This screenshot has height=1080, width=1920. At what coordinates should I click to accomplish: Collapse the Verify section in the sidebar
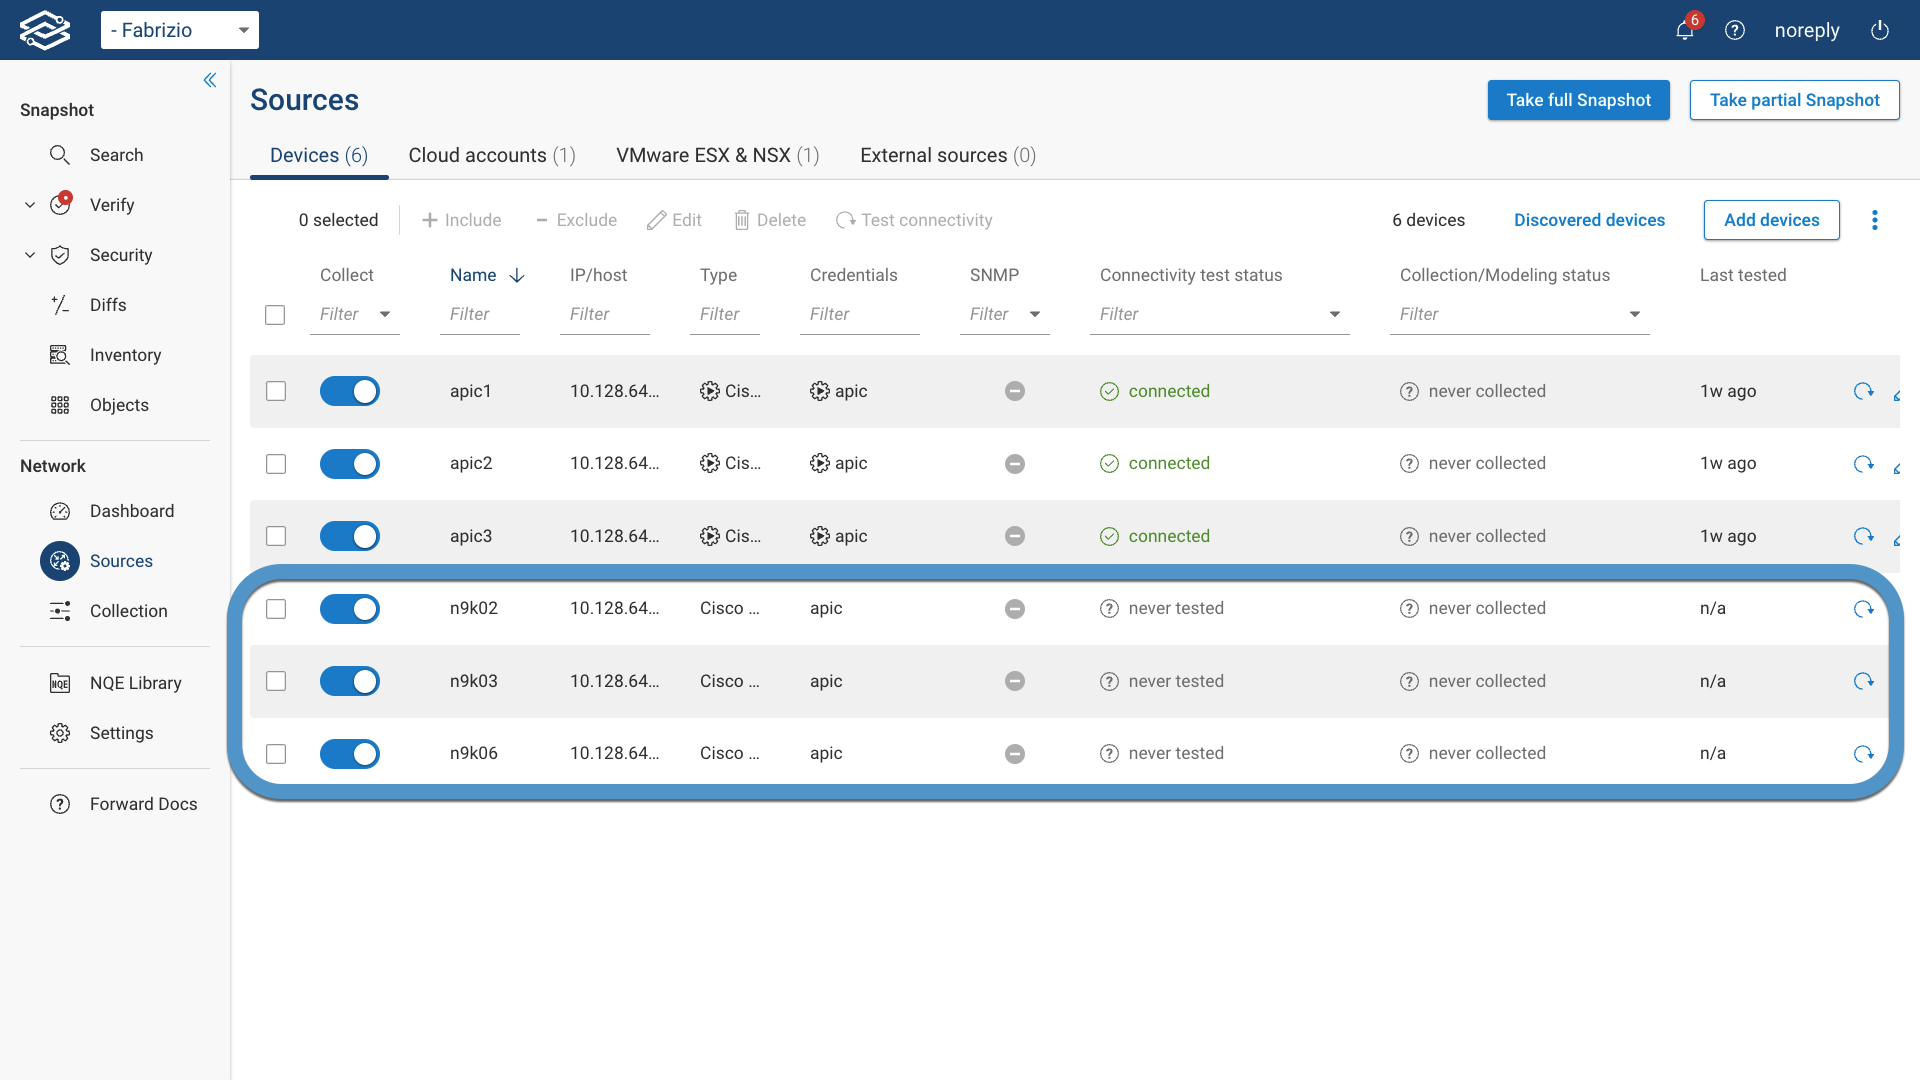point(29,204)
